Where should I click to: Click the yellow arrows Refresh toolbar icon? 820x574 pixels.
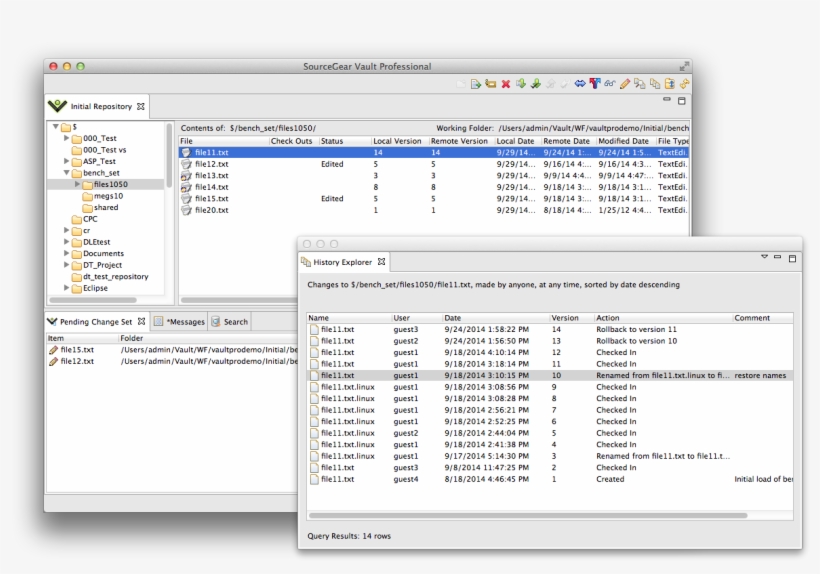[684, 84]
